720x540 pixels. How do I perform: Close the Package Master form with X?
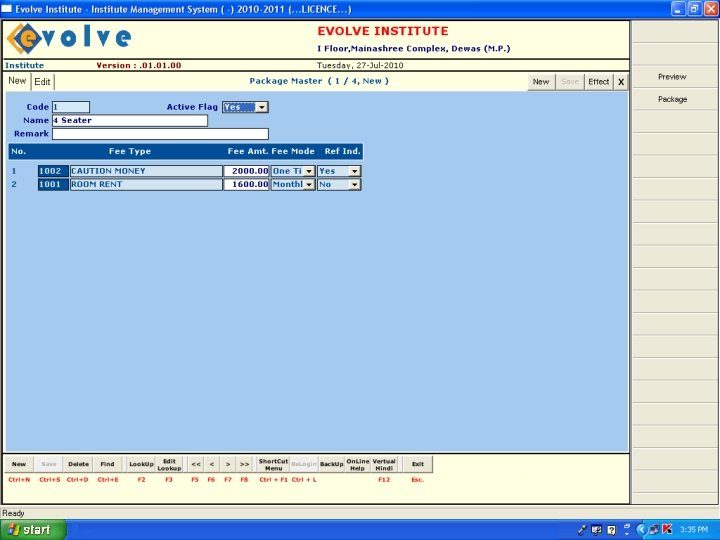621,82
